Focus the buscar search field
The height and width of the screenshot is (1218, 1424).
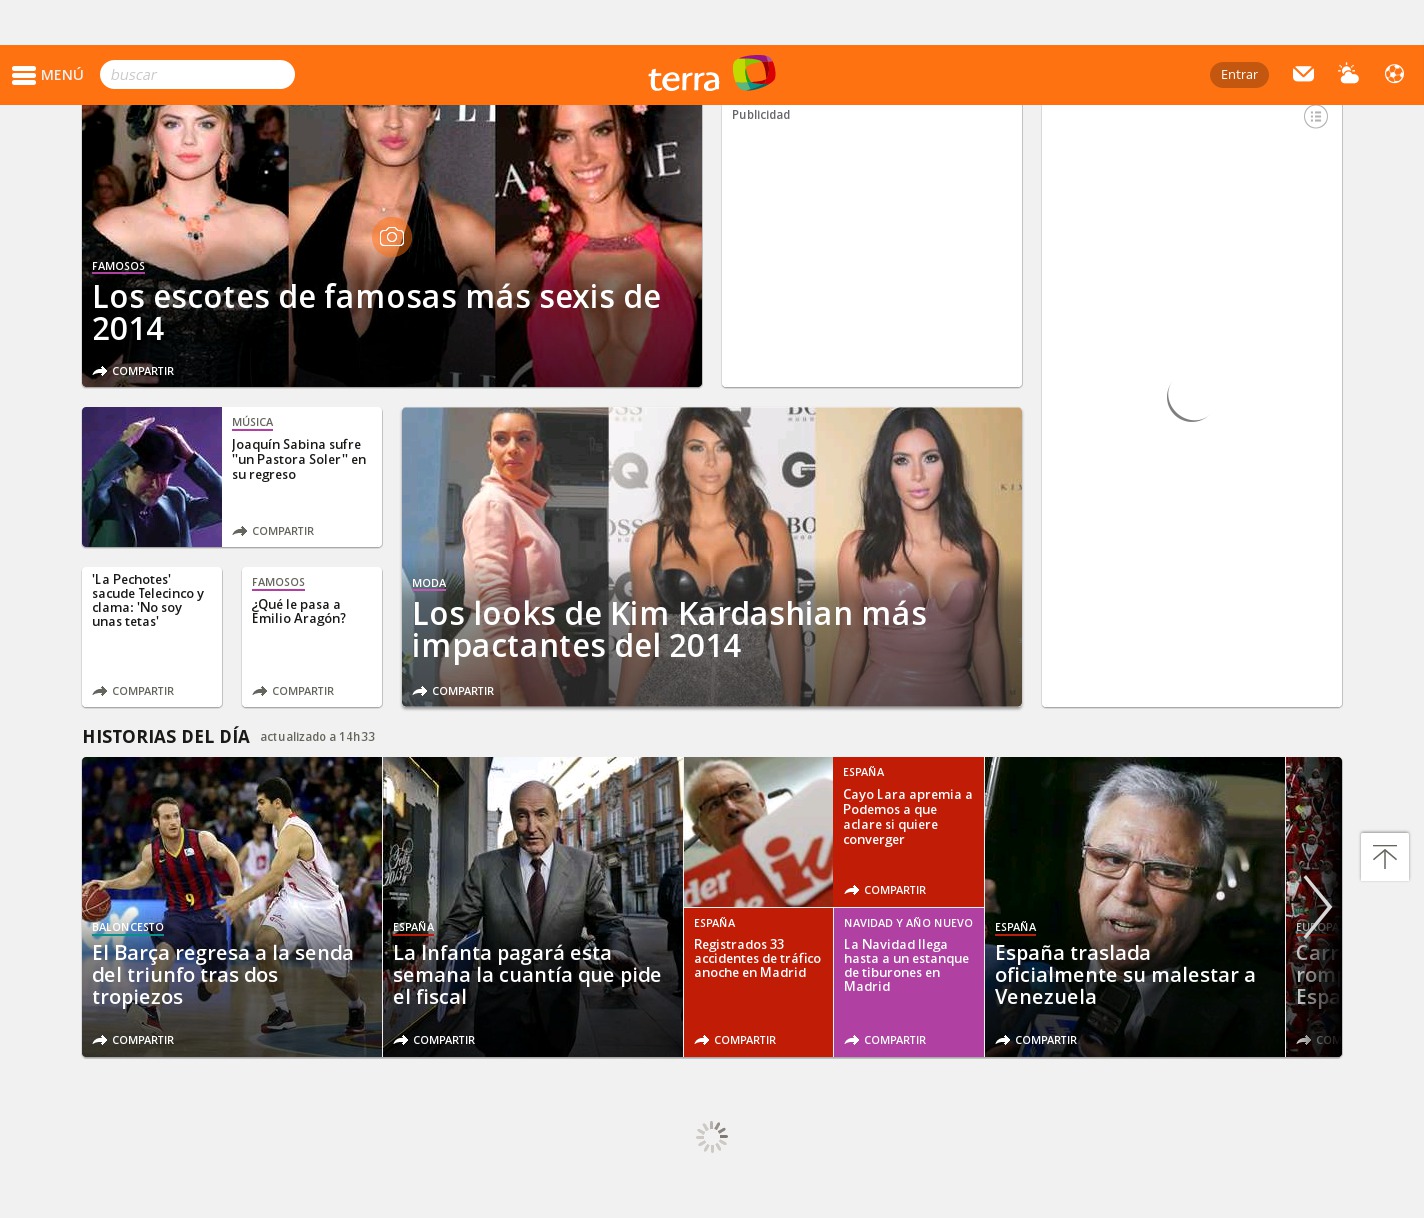[197, 75]
